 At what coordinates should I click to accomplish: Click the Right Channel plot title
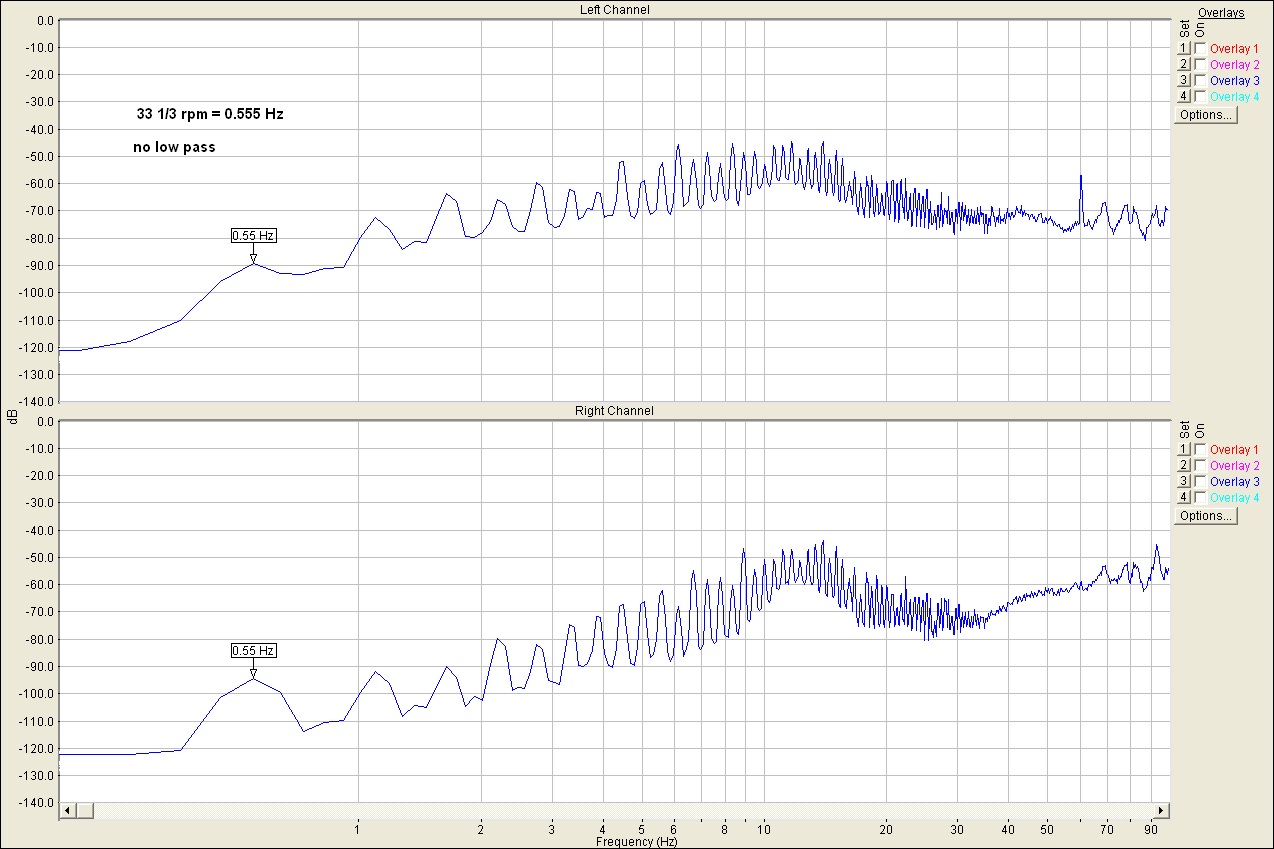(x=614, y=411)
